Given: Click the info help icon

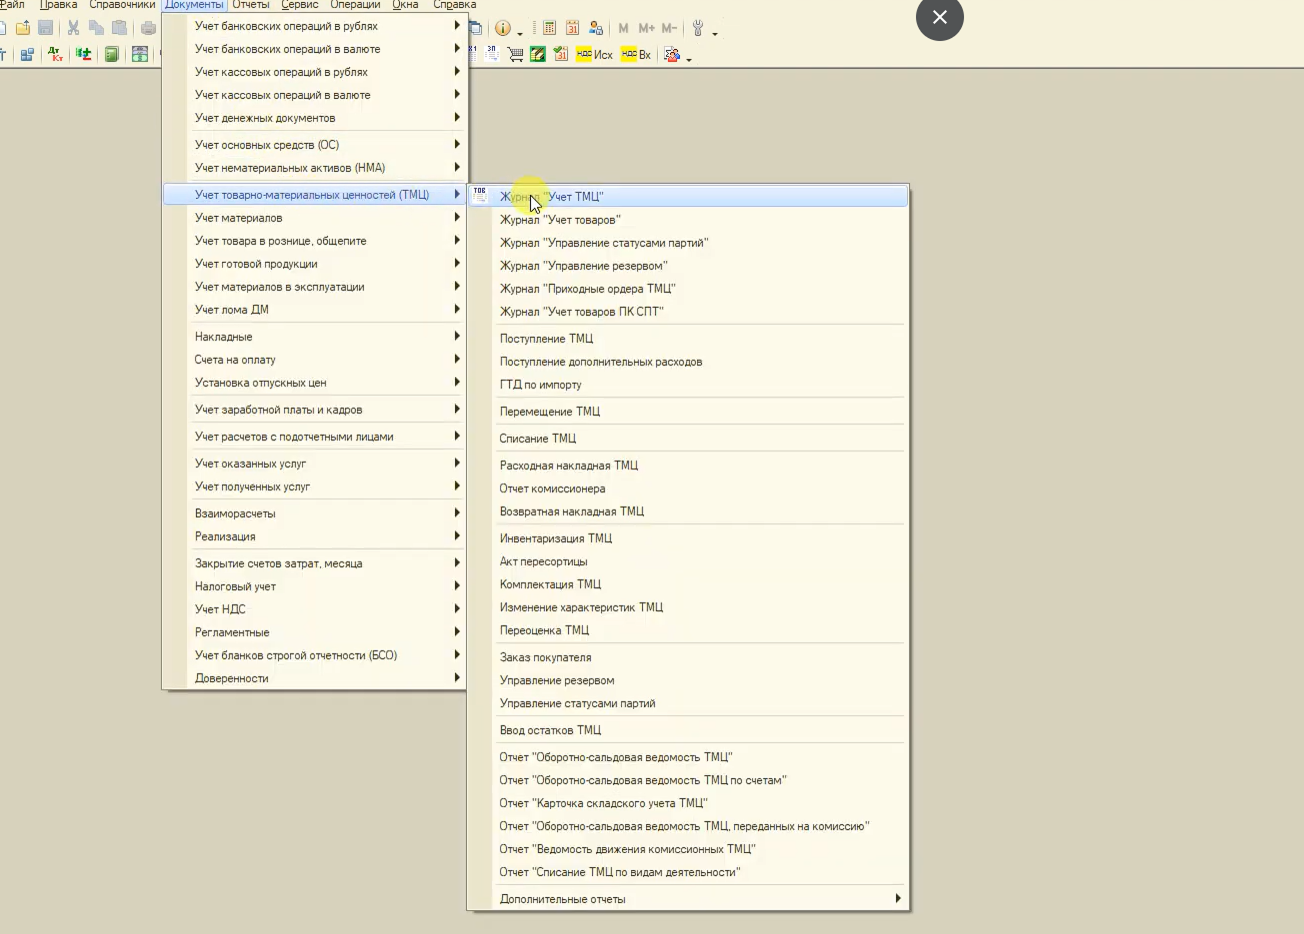Looking at the screenshot, I should 503,28.
